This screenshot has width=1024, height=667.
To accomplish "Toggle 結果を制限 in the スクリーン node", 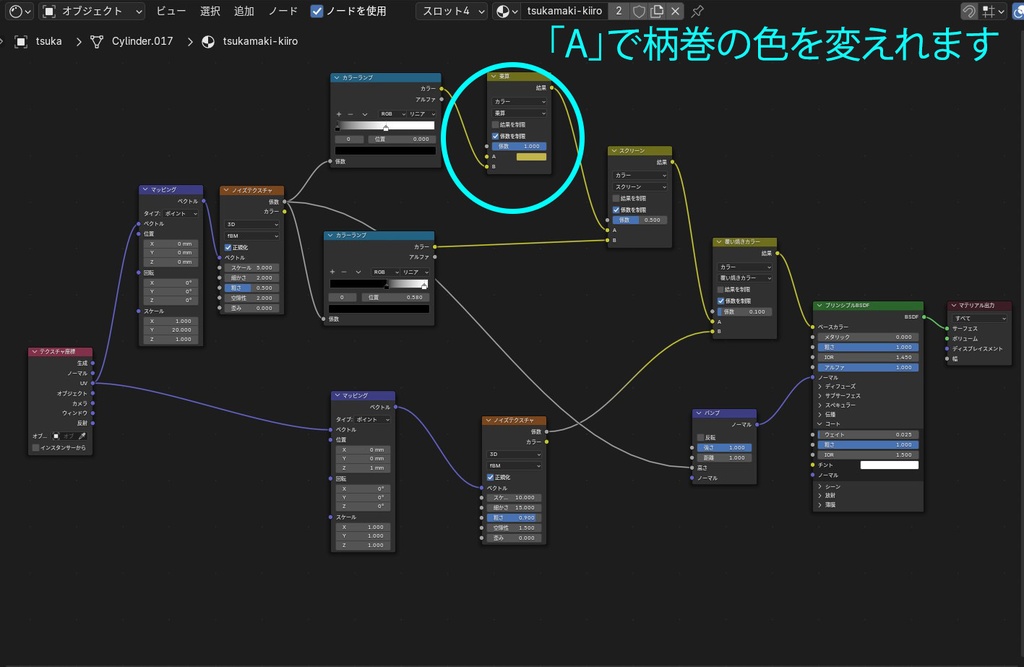I will coord(616,198).
